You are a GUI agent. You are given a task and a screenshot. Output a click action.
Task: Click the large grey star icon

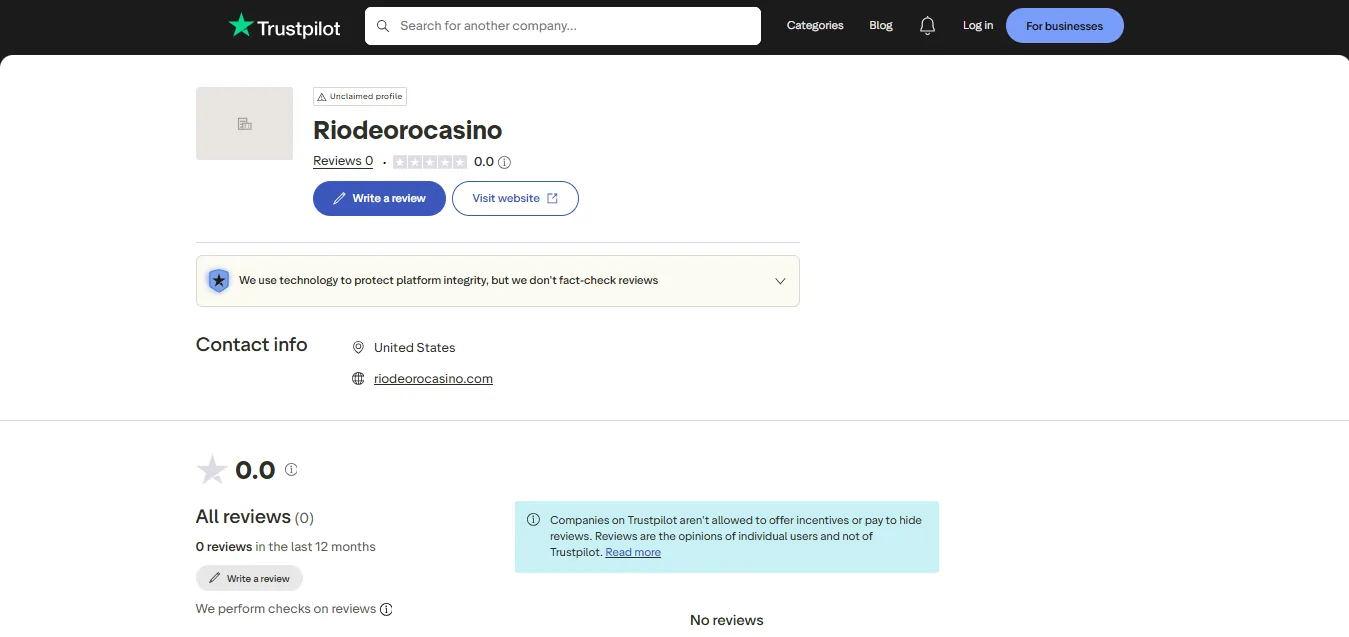[x=212, y=469]
